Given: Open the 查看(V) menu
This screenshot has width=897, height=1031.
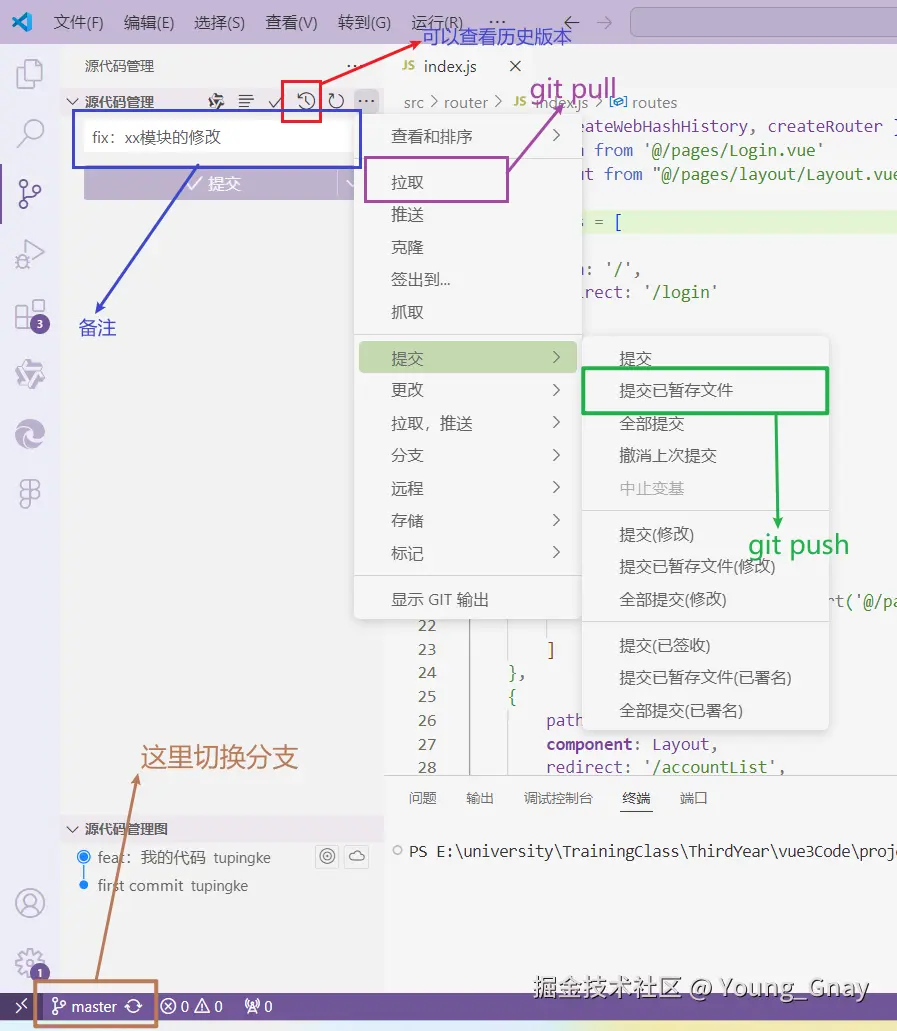Looking at the screenshot, I should click(291, 22).
